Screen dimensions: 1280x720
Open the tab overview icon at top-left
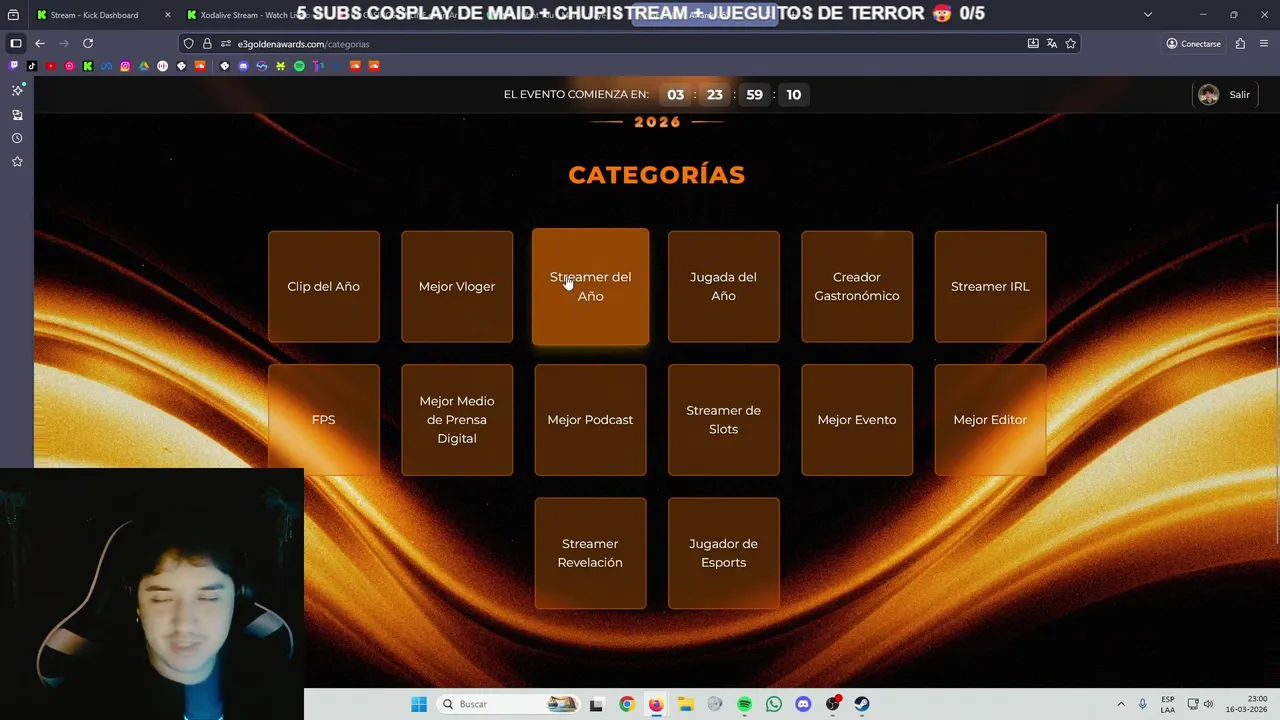[13, 15]
